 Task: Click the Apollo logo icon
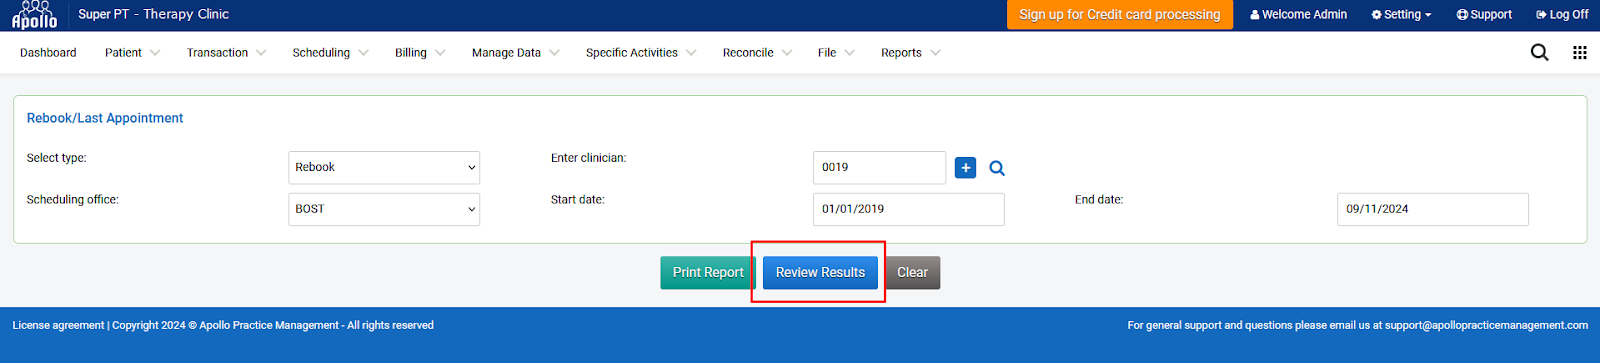tap(35, 14)
